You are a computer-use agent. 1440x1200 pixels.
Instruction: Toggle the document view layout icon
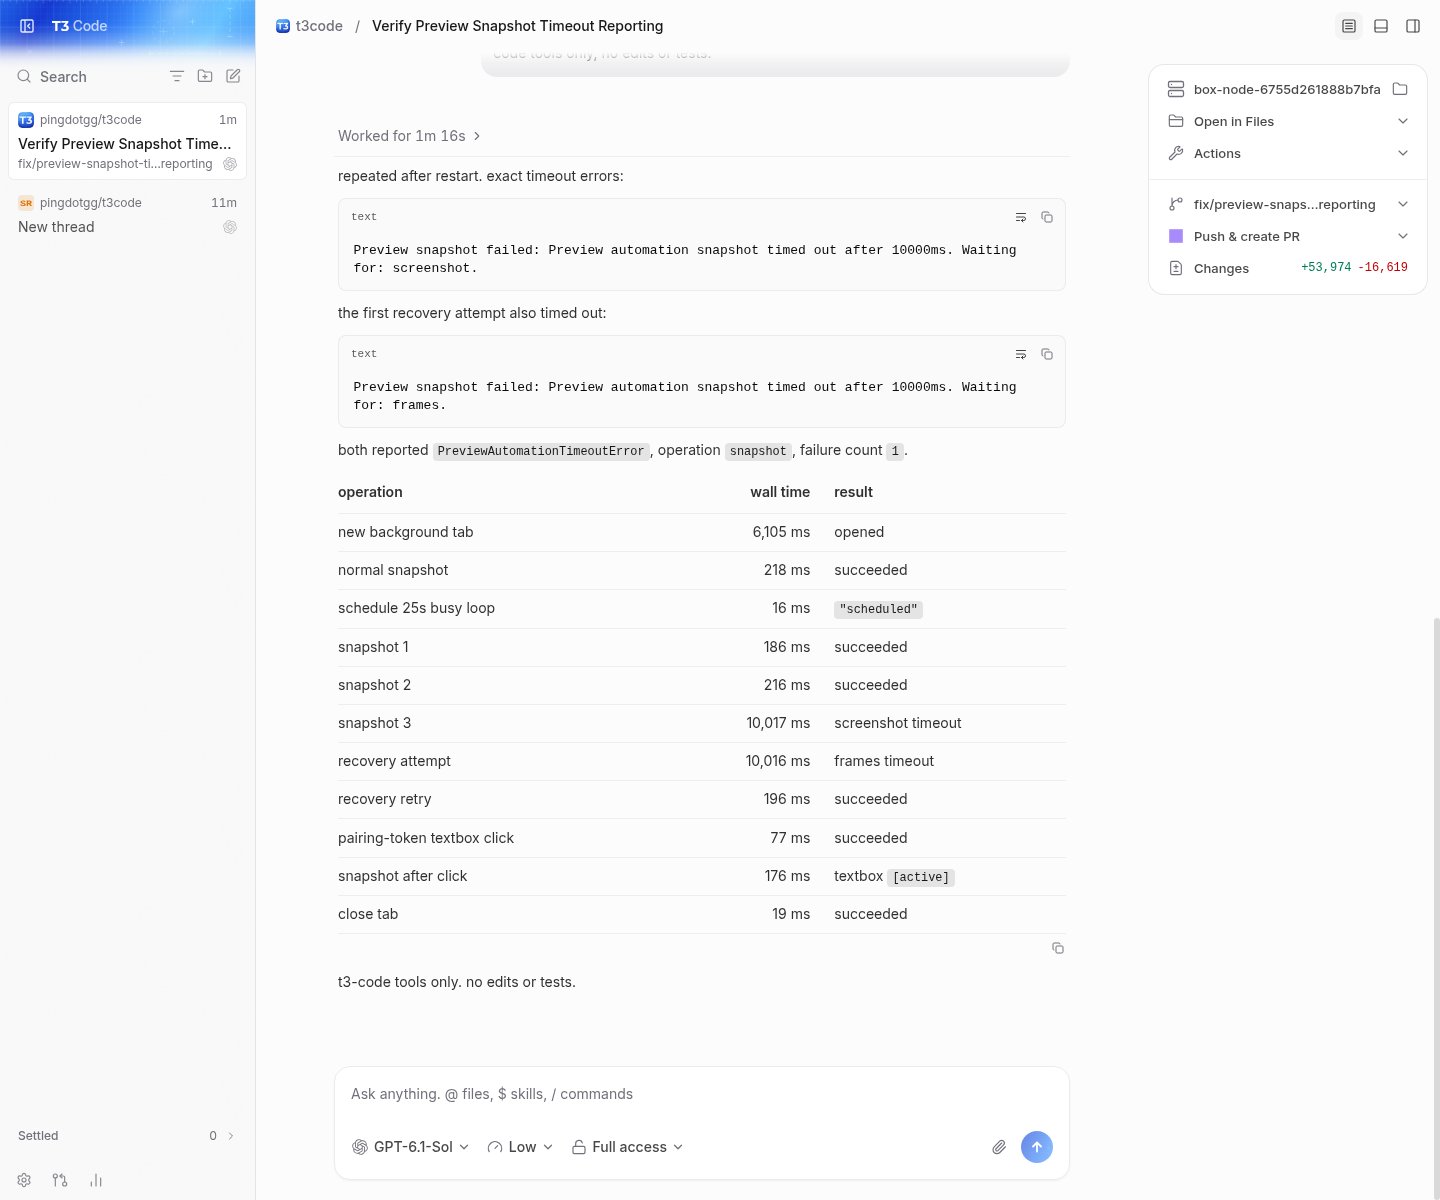pos(1349,26)
